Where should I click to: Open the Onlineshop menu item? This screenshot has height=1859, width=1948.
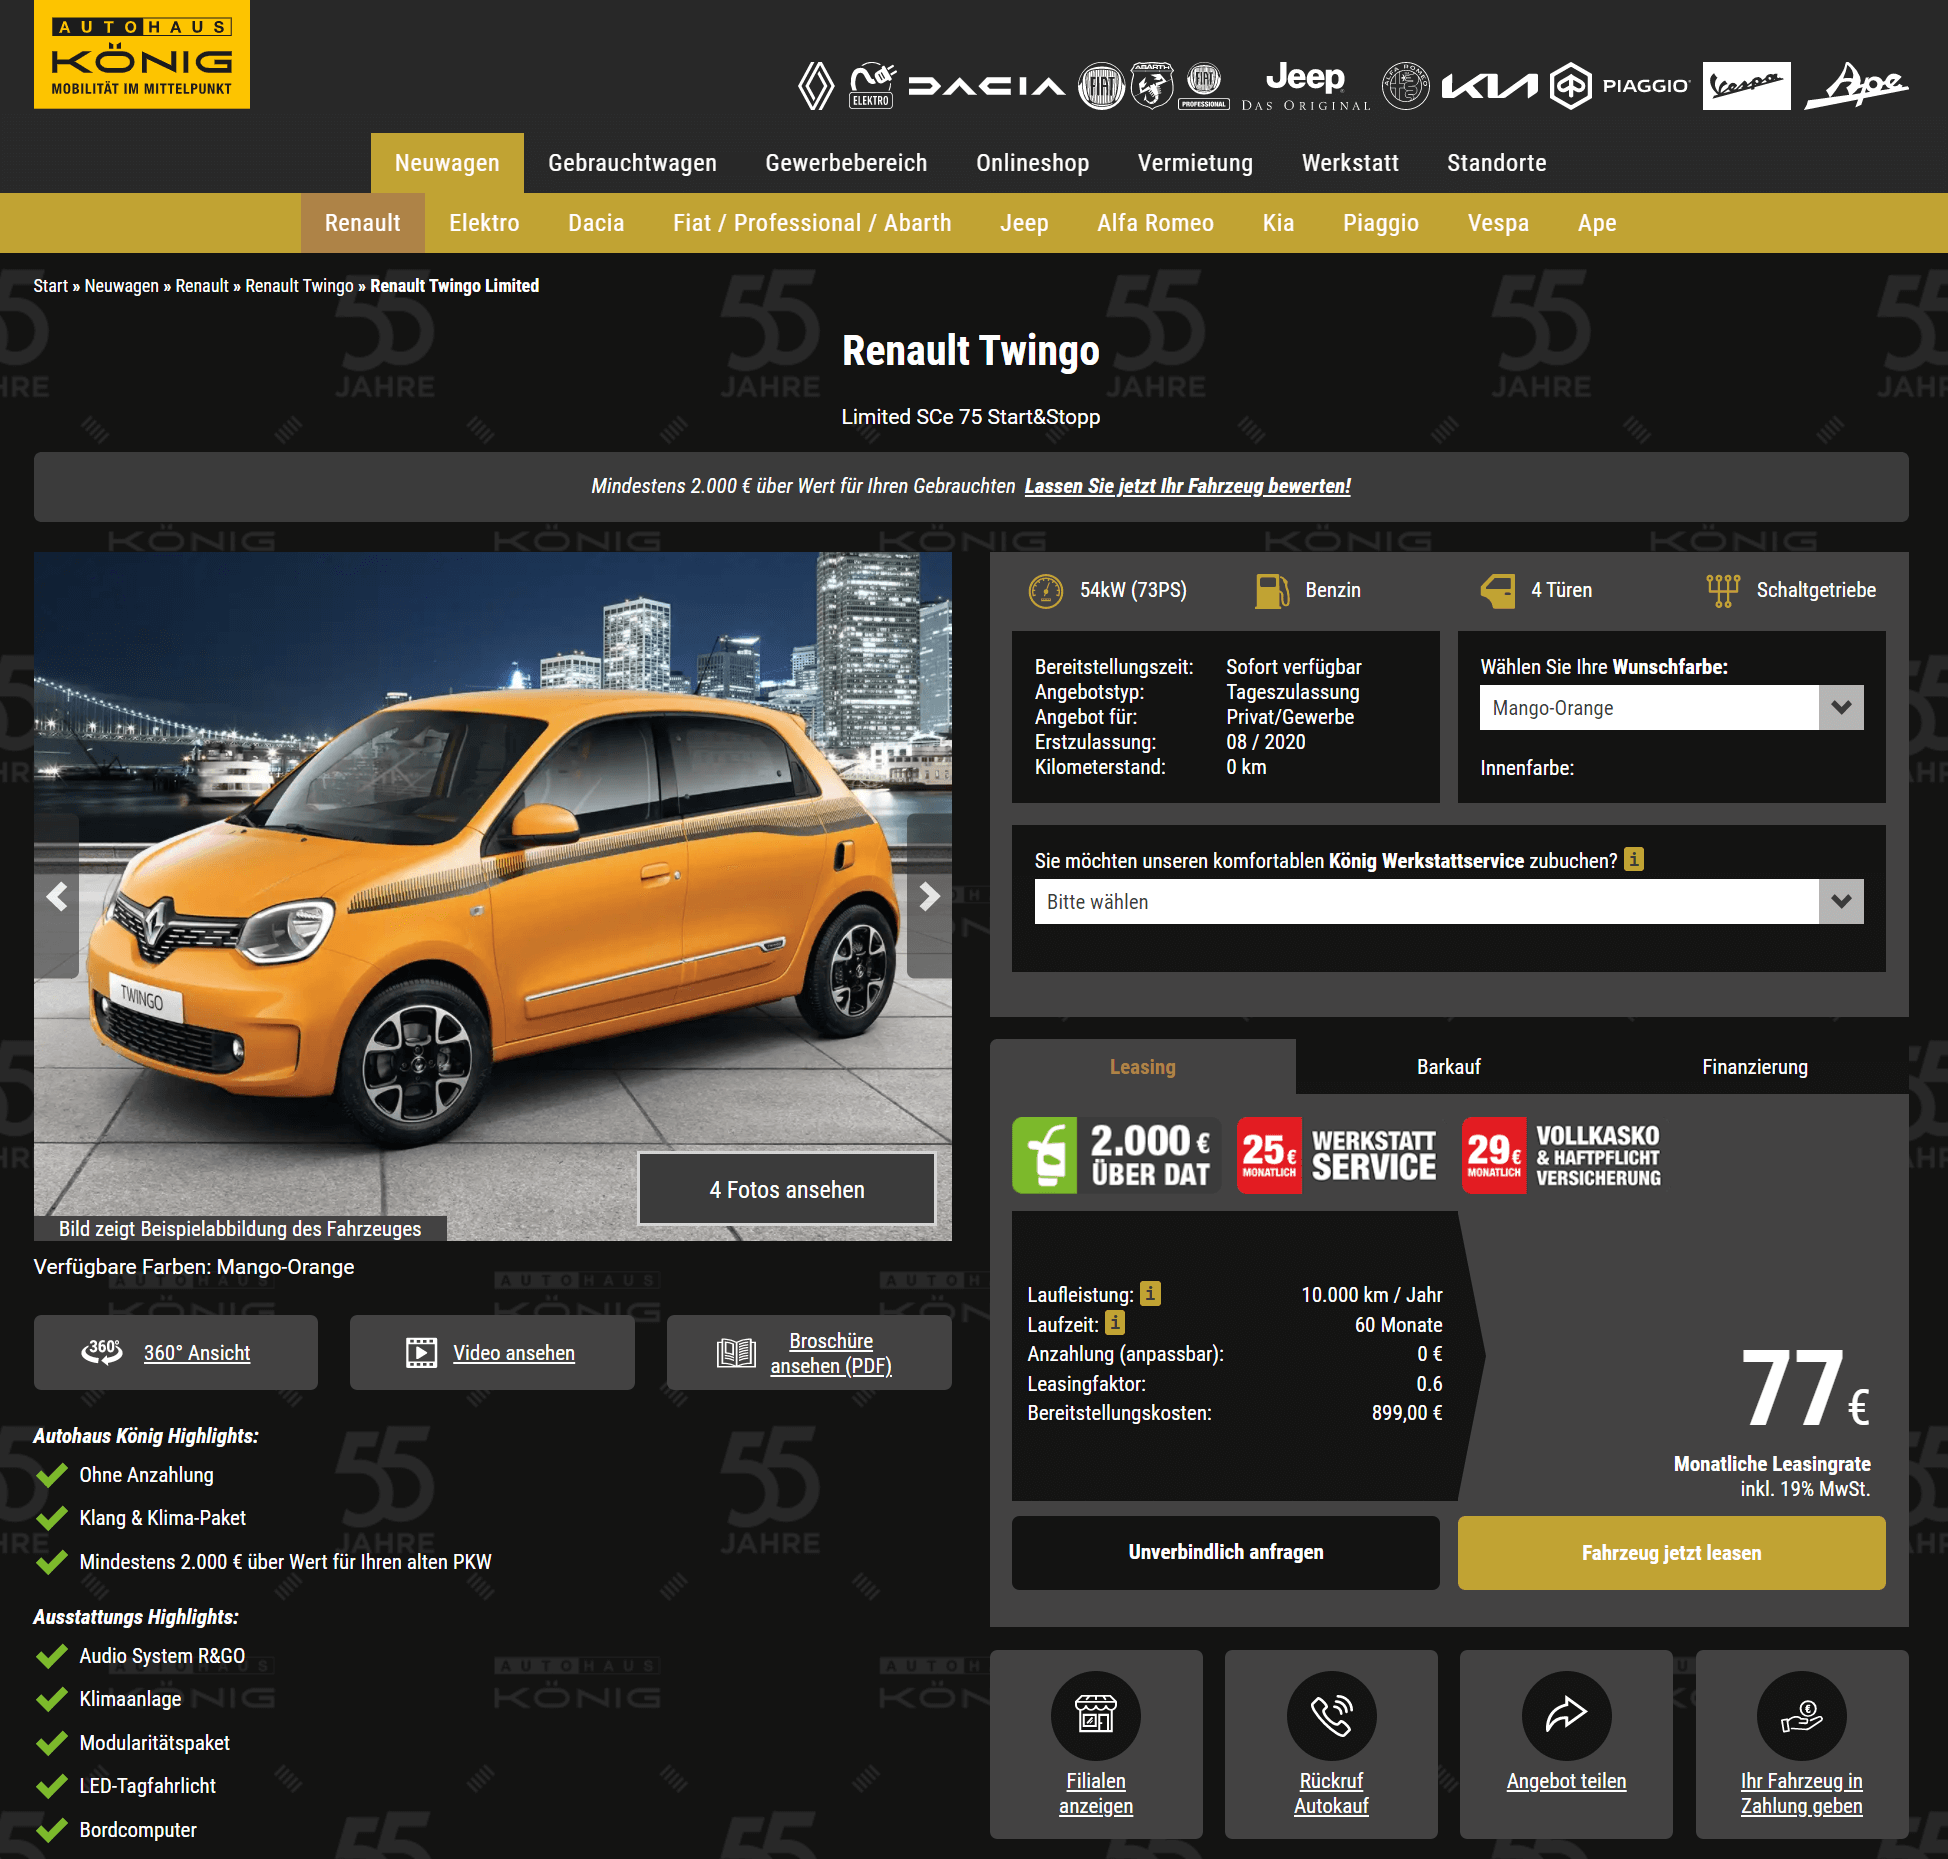click(1032, 163)
